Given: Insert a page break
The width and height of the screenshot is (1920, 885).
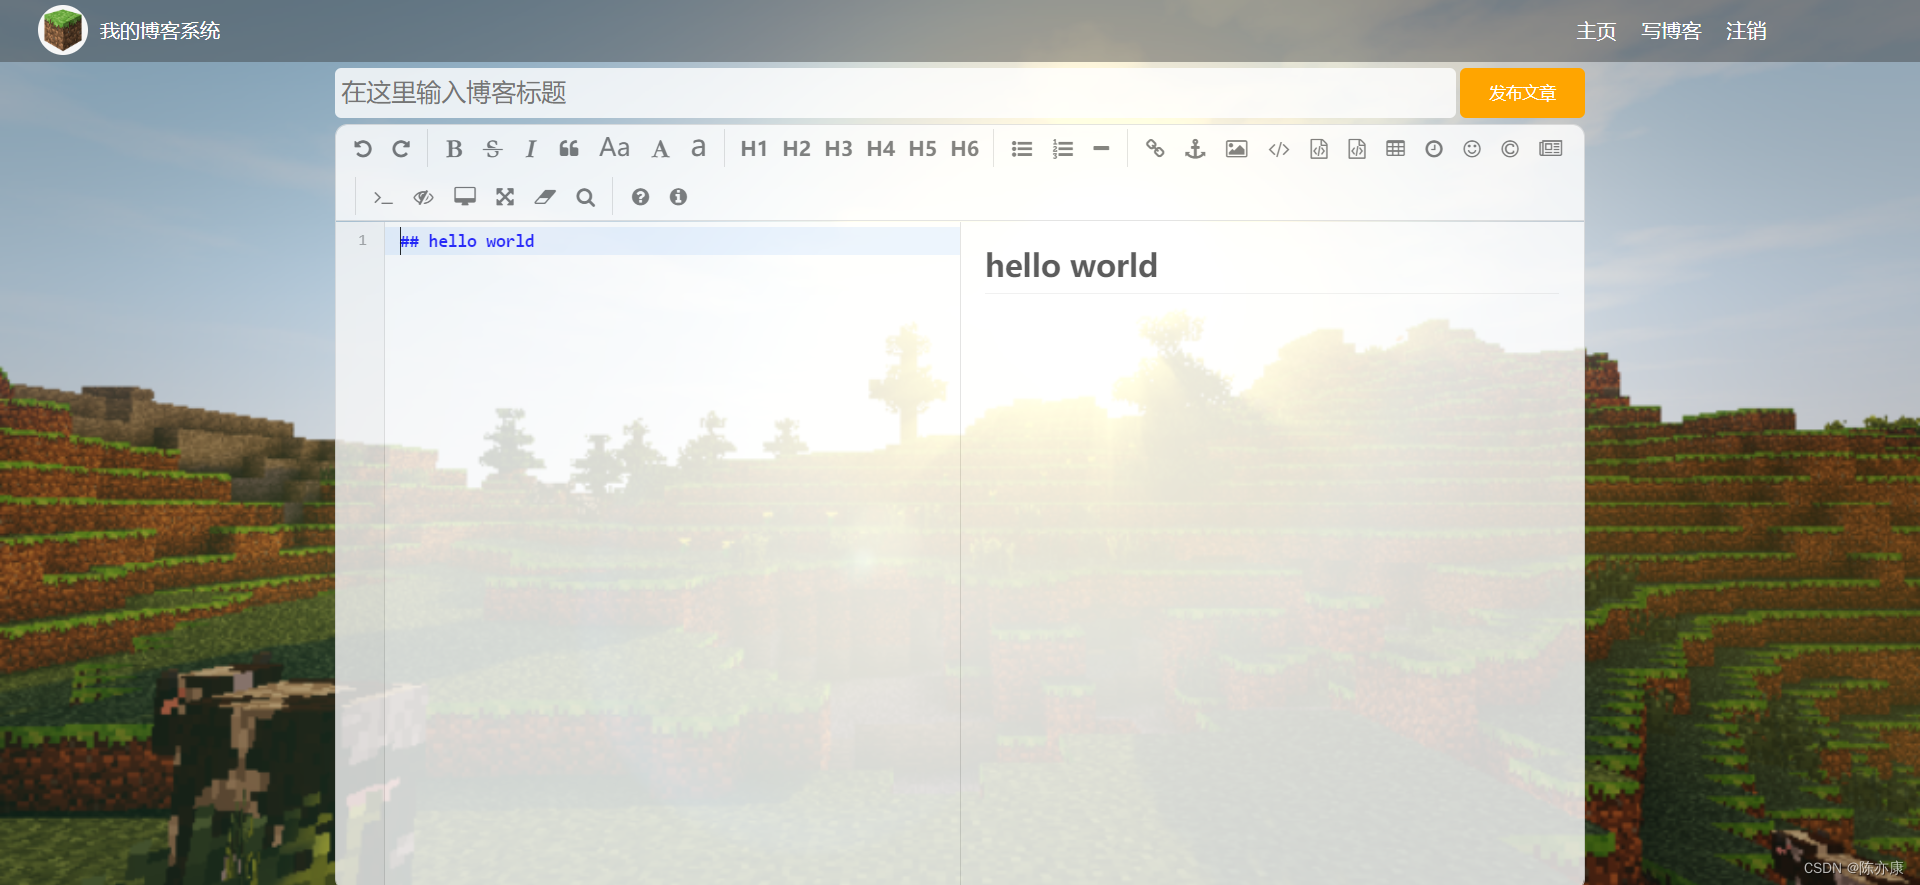Looking at the screenshot, I should click(x=1551, y=149).
